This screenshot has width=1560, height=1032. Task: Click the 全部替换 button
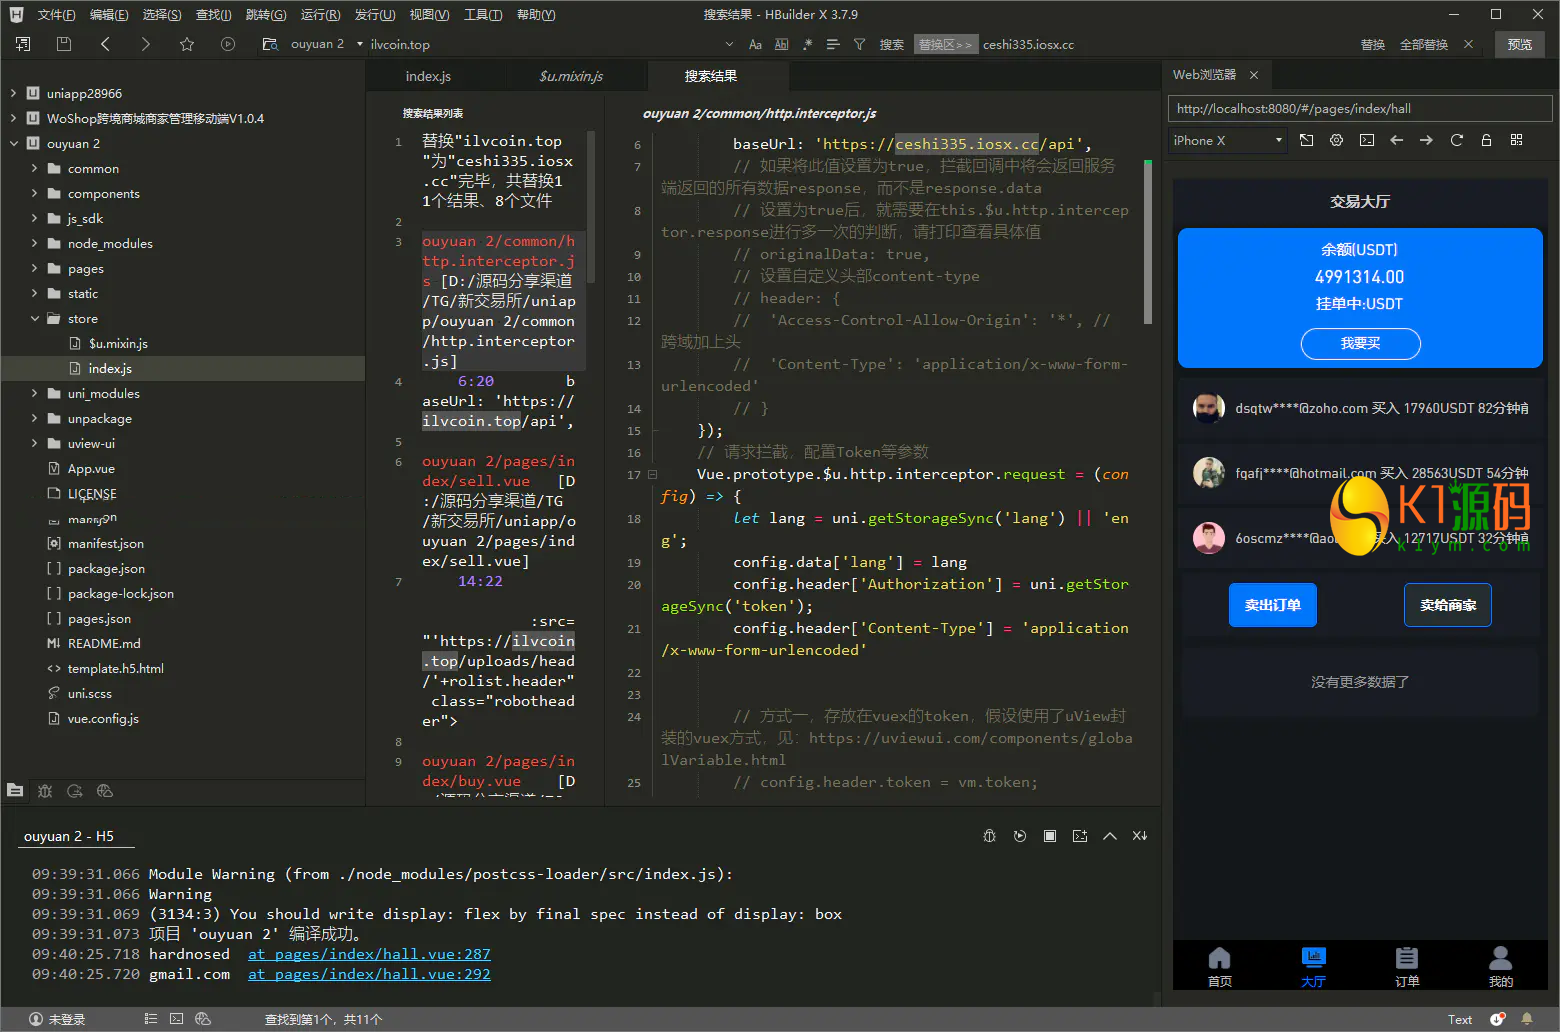tap(1423, 45)
